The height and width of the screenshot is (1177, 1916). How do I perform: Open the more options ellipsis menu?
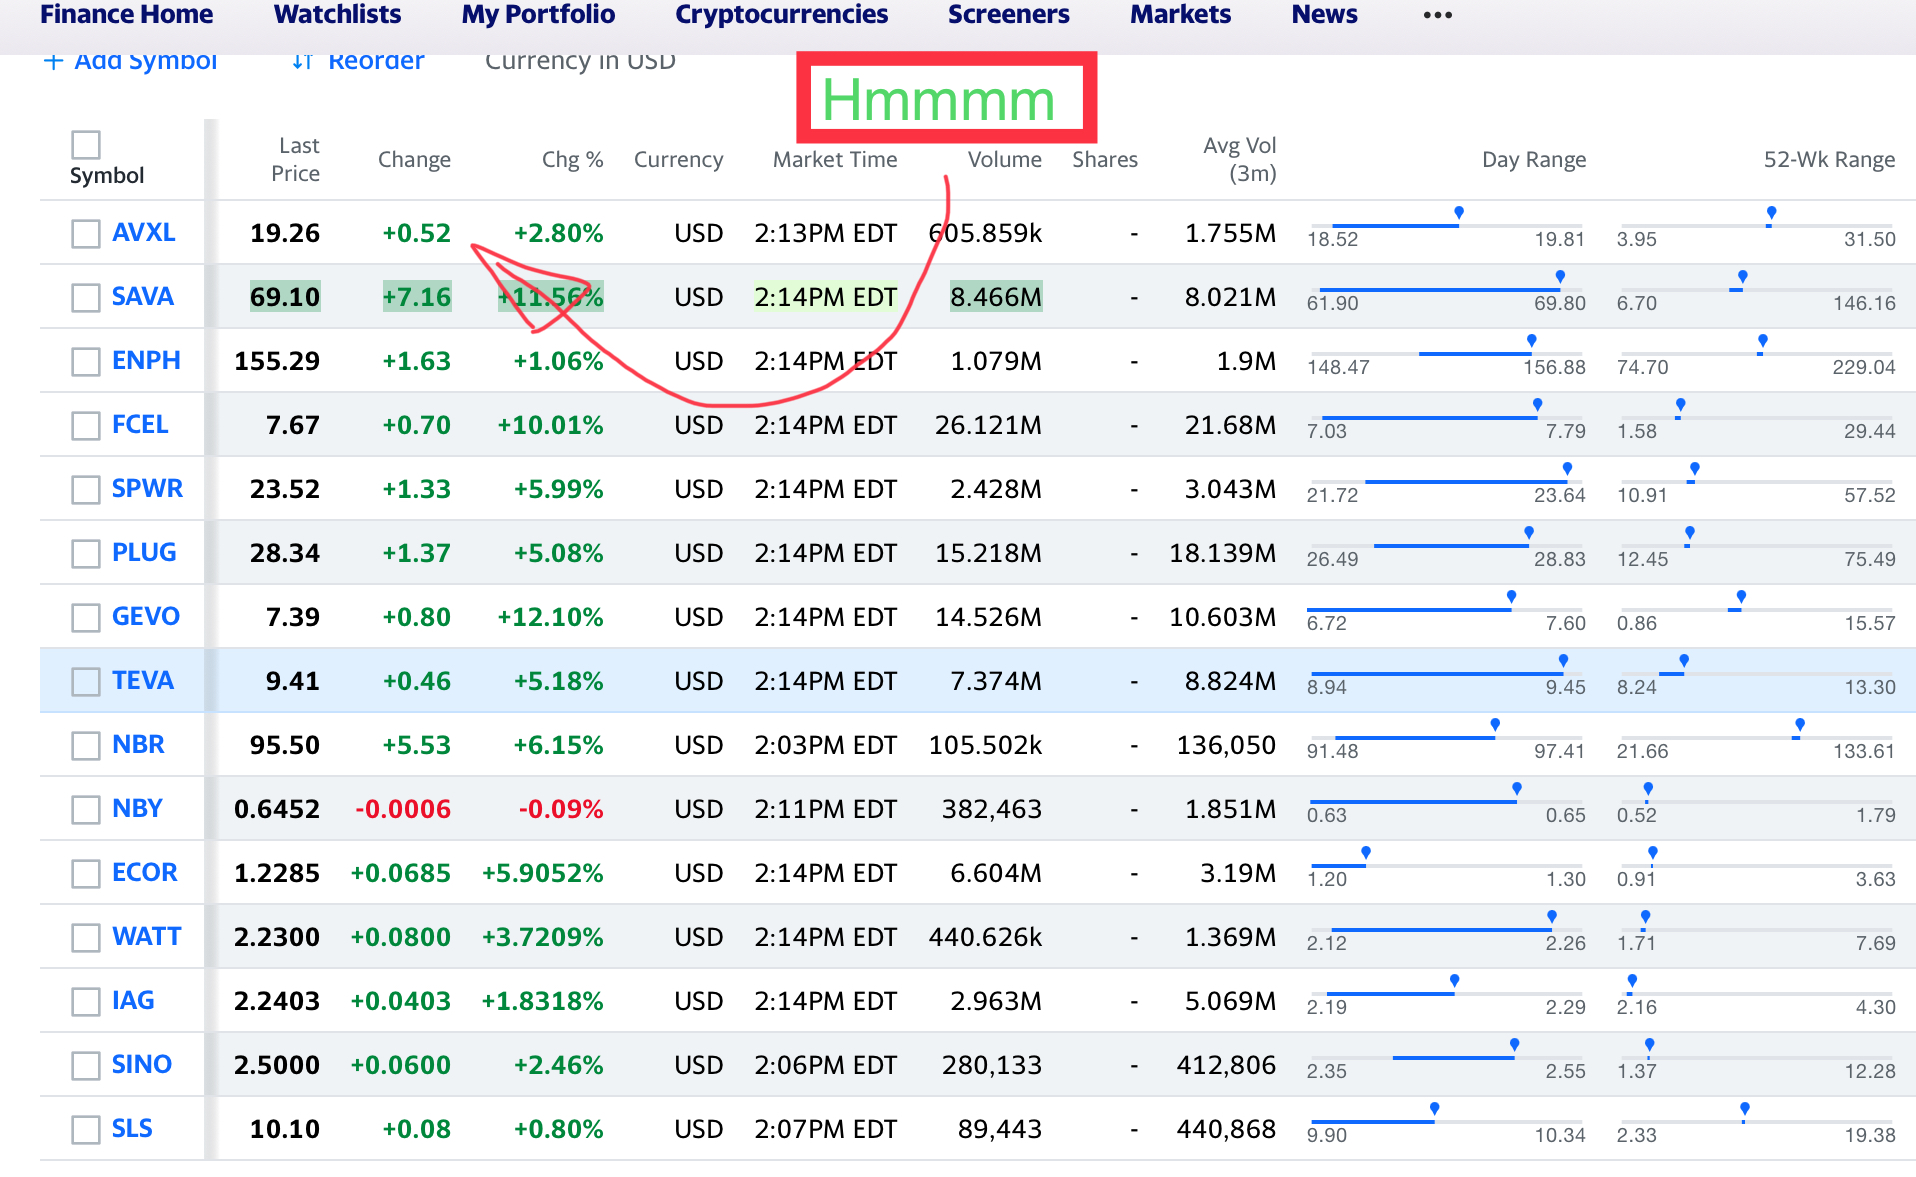(1437, 15)
